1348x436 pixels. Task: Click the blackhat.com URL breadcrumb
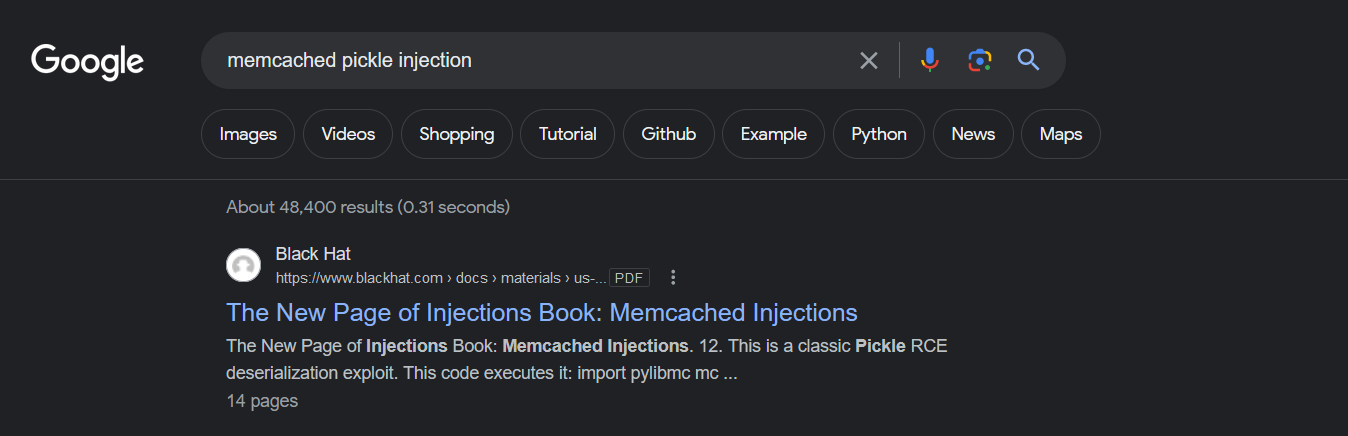[441, 277]
